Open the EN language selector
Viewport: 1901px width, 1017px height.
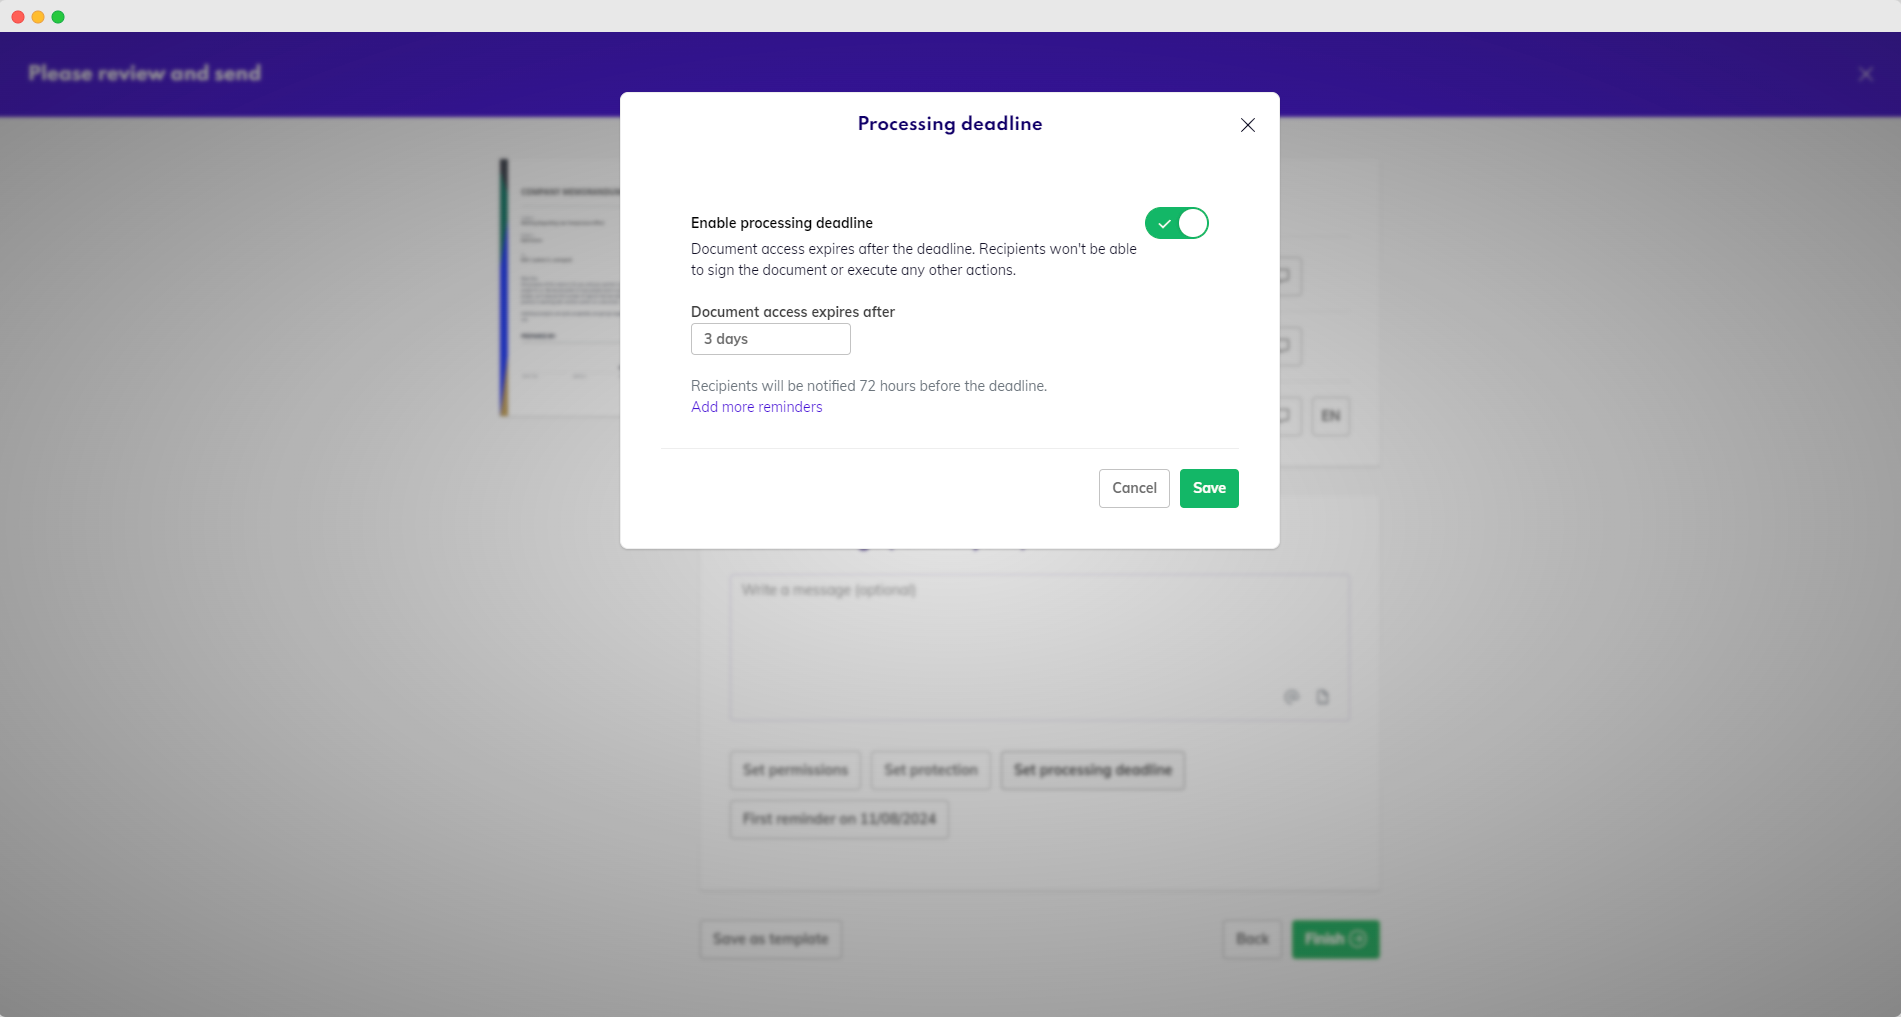pyautogui.click(x=1330, y=416)
